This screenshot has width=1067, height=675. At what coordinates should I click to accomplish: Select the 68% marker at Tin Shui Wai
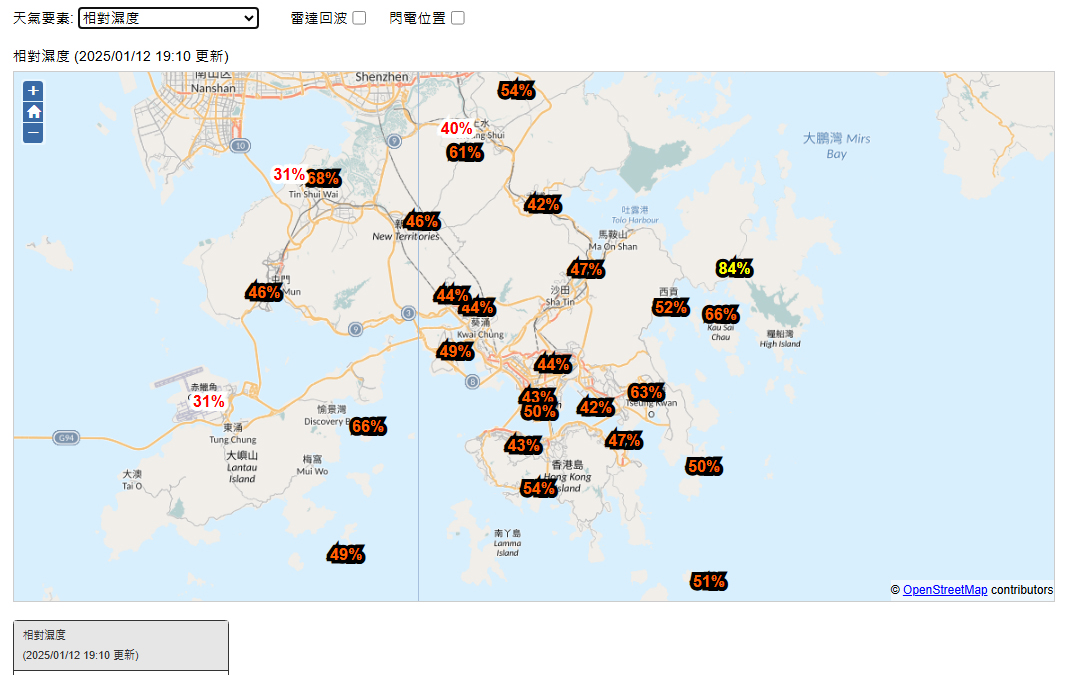324,178
